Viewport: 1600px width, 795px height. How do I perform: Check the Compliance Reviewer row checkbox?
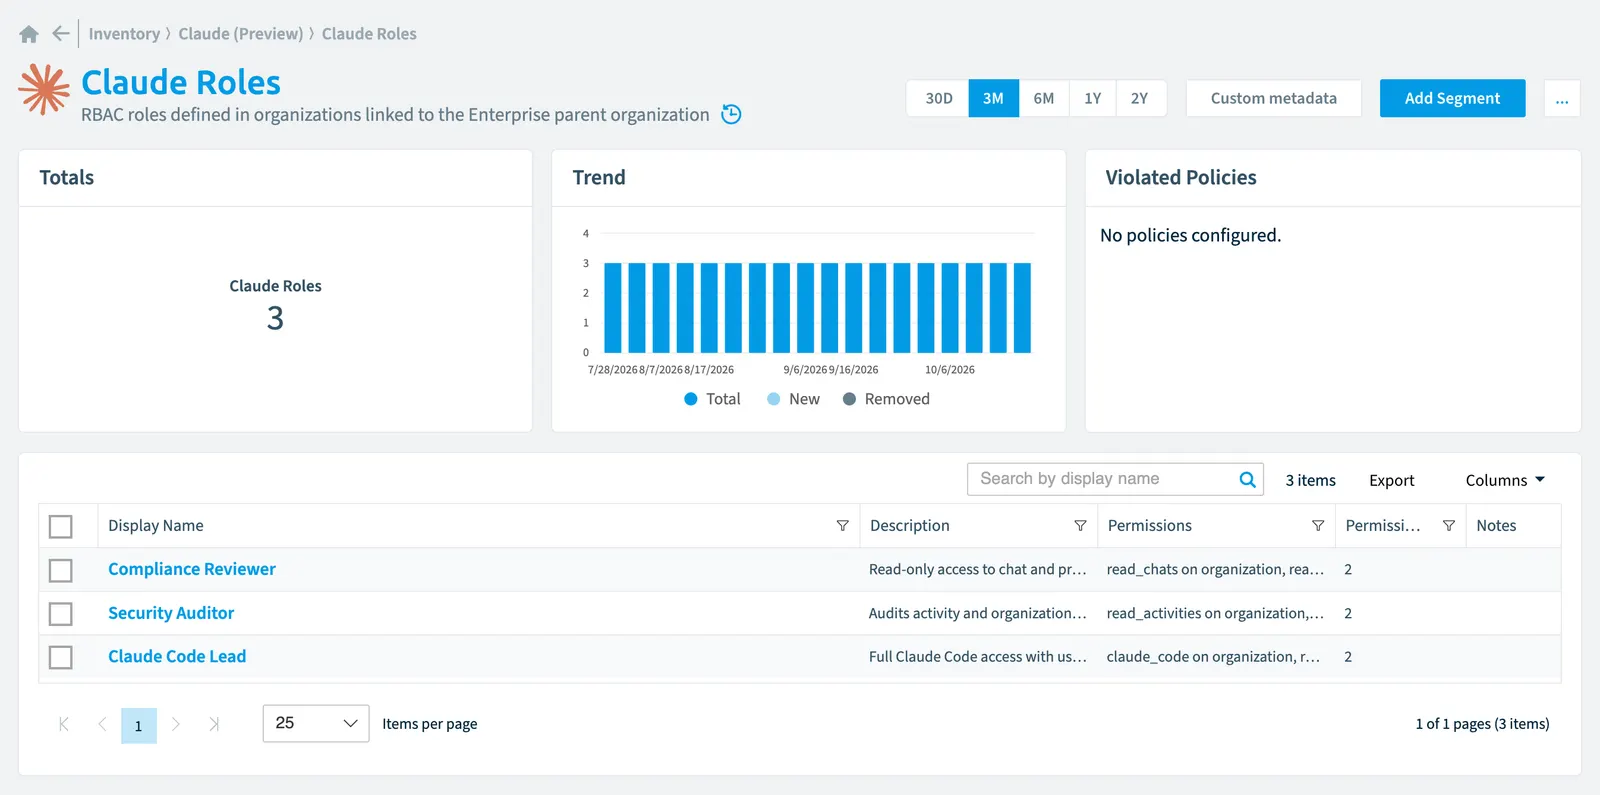click(x=61, y=570)
